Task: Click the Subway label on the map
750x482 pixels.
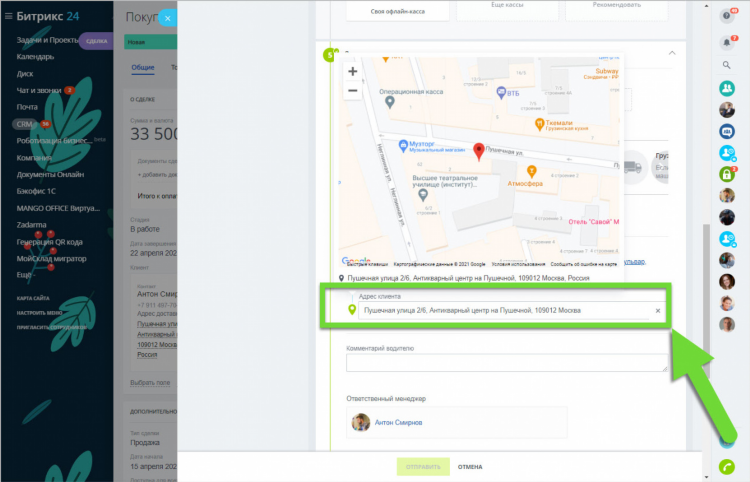Action: (607, 71)
